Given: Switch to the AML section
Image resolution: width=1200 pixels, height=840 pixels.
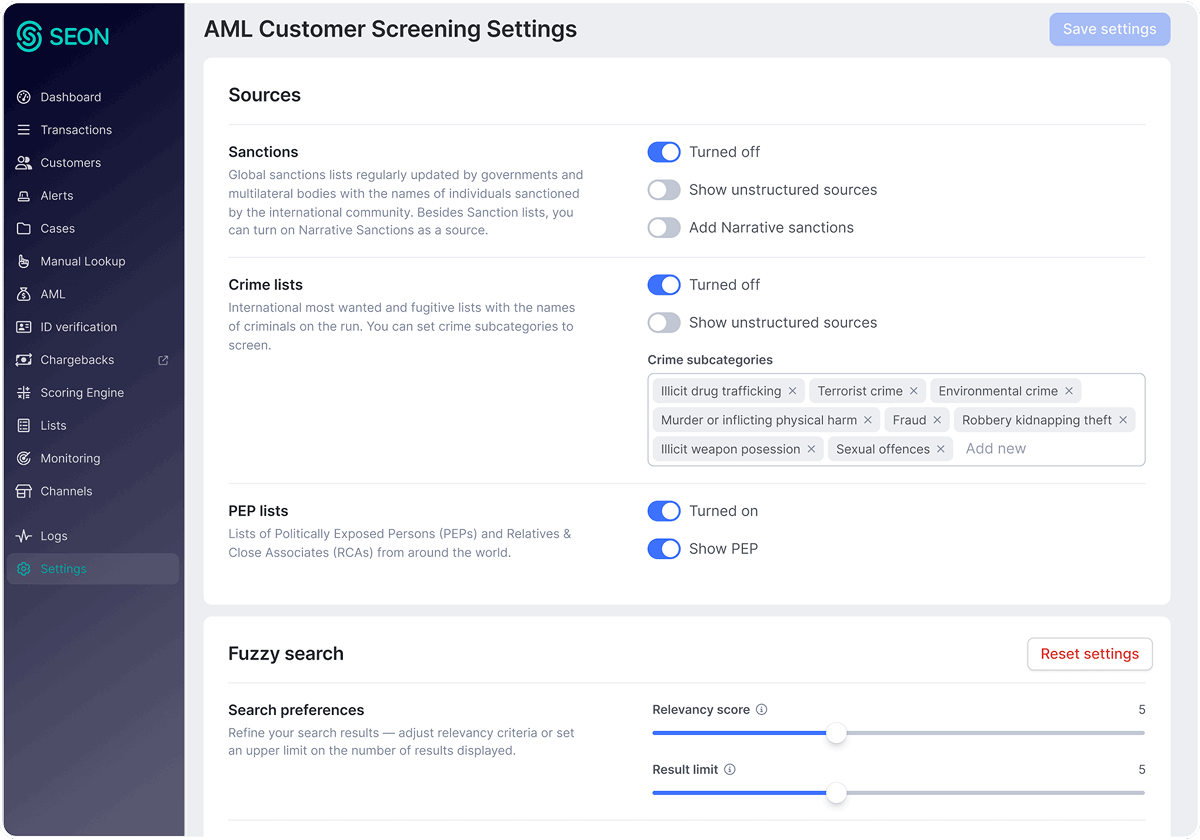Looking at the screenshot, I should [63, 294].
